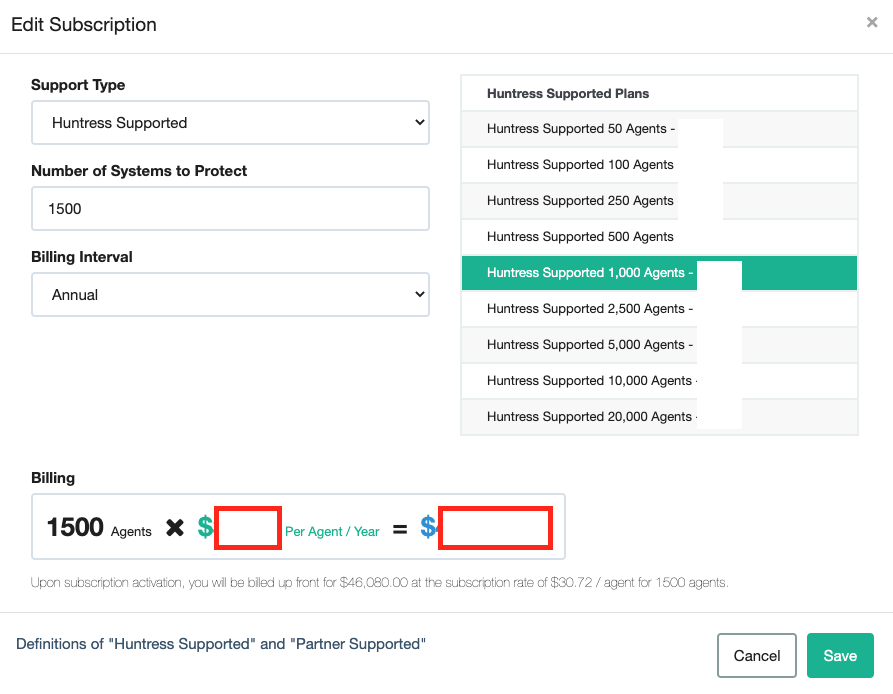Click the Billing section heading

[53, 478]
